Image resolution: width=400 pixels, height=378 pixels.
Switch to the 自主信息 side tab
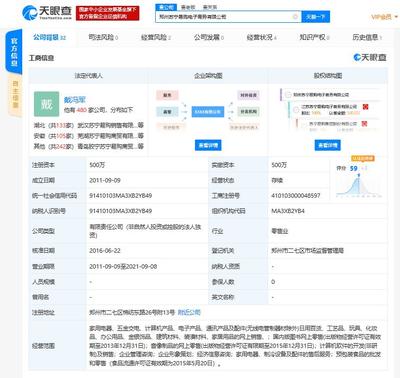pos(15,94)
